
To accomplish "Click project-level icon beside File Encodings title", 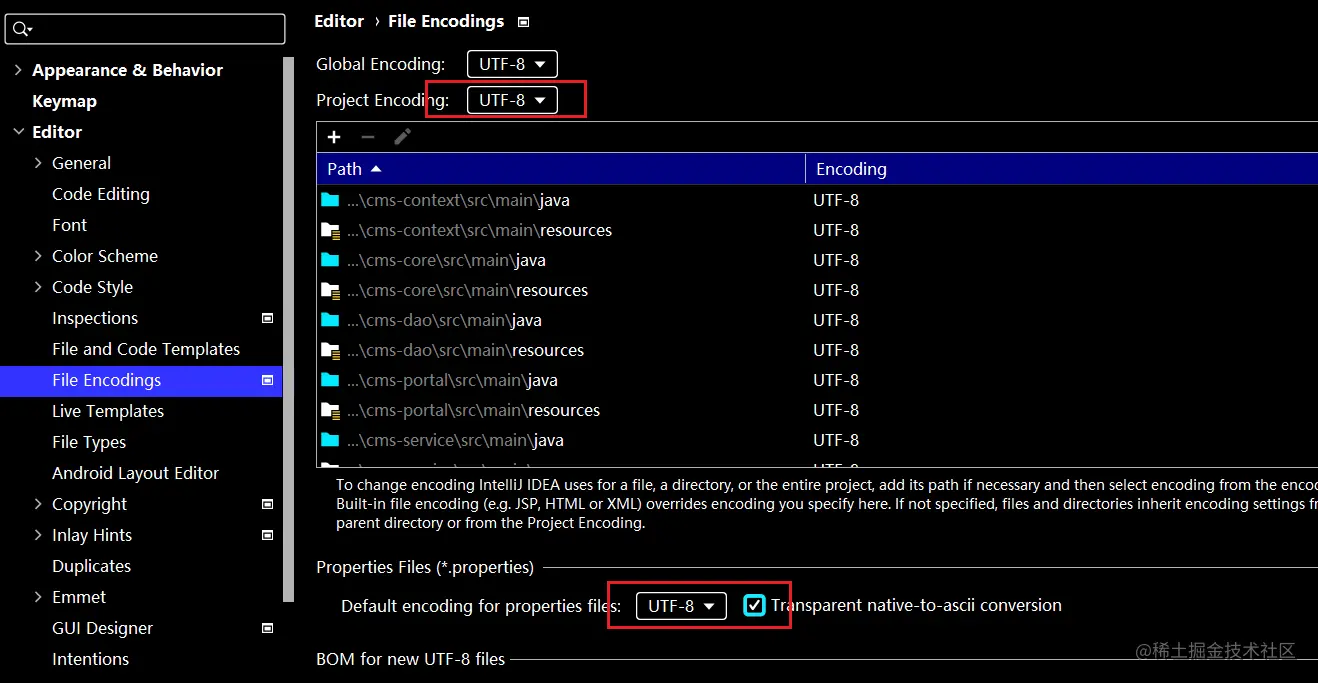I will click(x=523, y=22).
